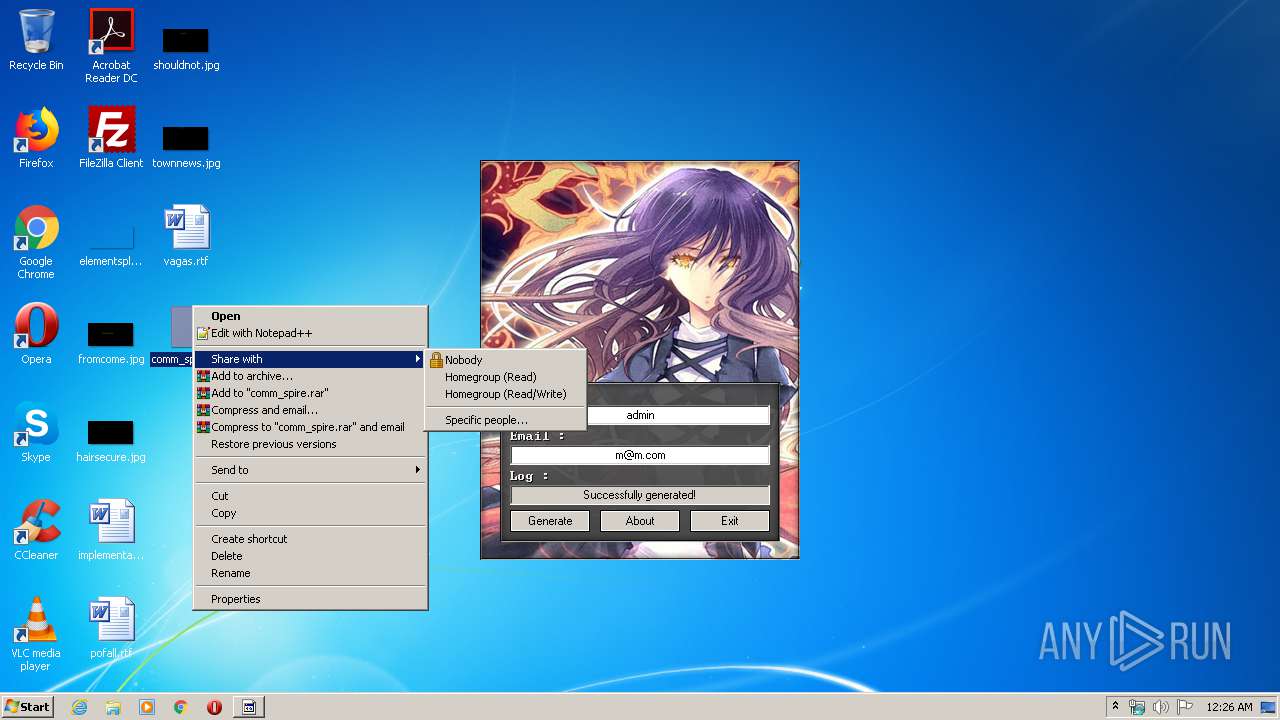The image size is (1280, 720).
Task: Click the name field containing admin
Action: (x=678, y=415)
